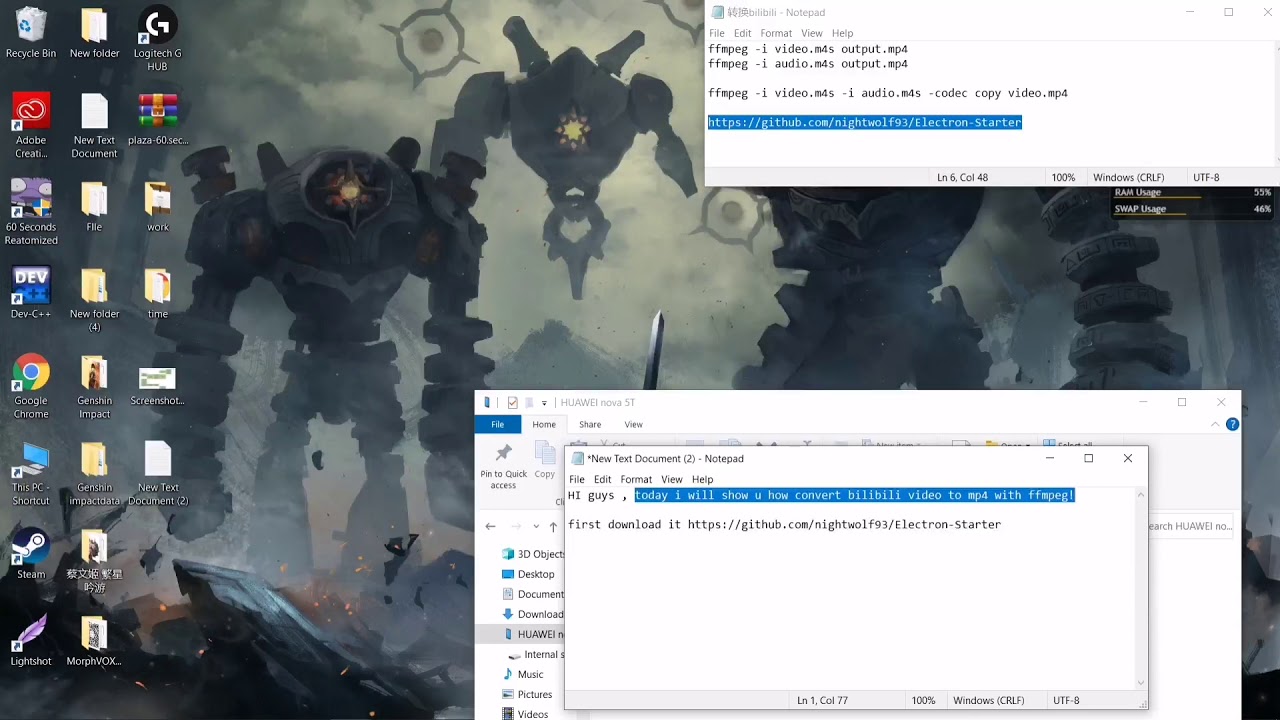Click the highlighted GitHub URL in bilibili Notepad

(865, 122)
